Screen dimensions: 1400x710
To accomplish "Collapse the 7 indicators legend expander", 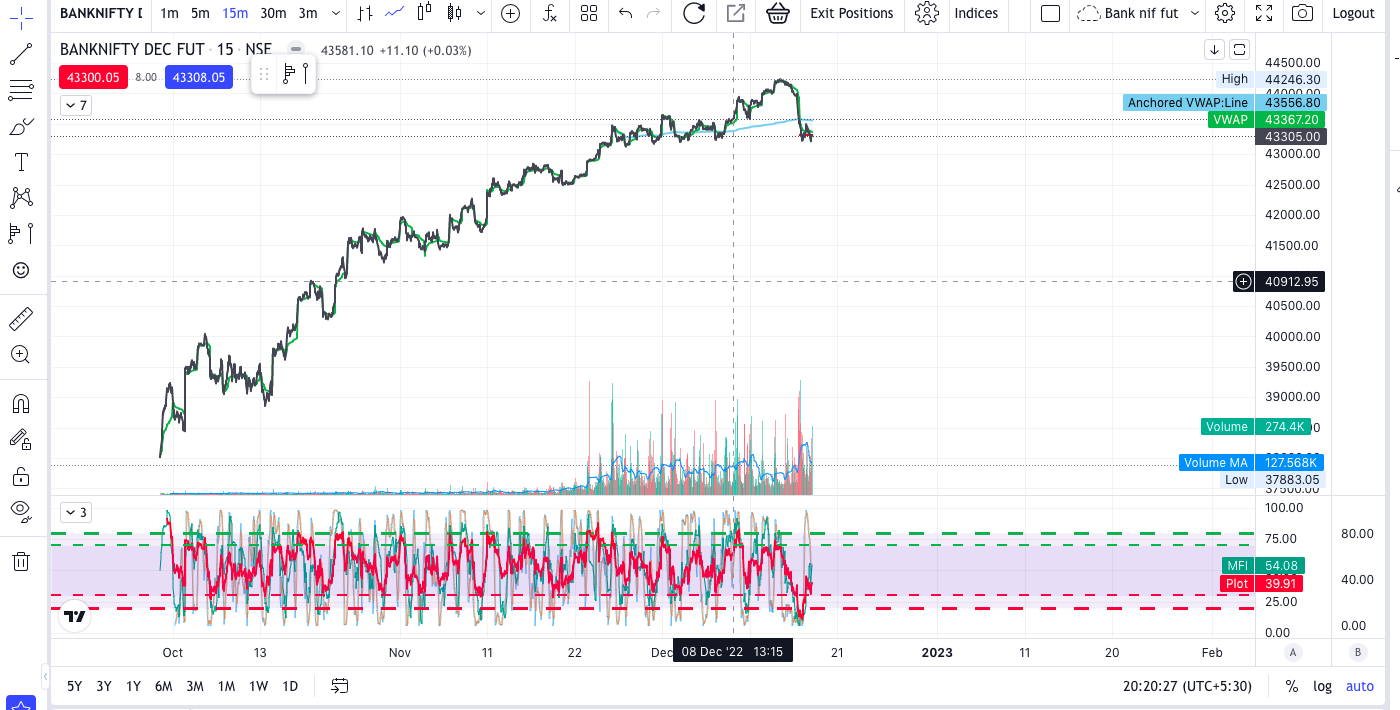I will [75, 105].
